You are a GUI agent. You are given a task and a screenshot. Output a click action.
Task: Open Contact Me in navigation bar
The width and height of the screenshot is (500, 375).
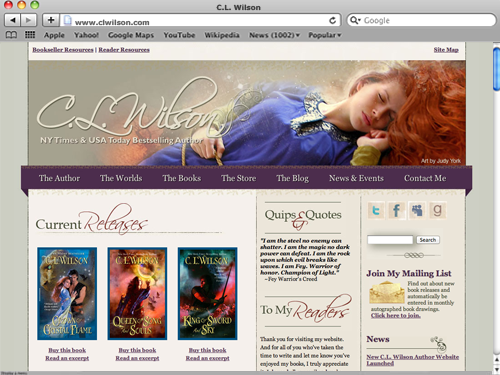coord(425,178)
